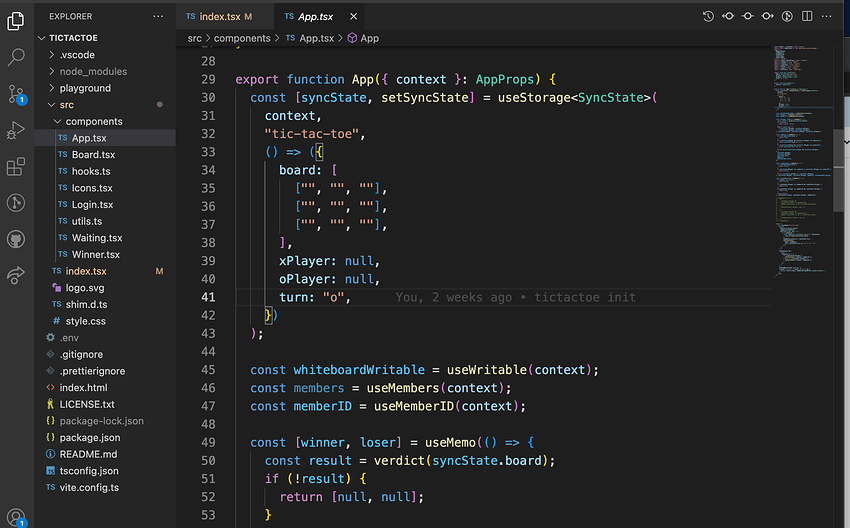The image size is (850, 528).
Task: Open README.md file
Action: [105, 454]
